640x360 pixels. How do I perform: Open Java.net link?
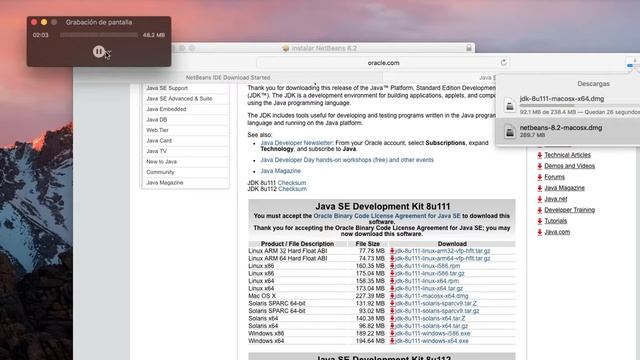pos(556,199)
